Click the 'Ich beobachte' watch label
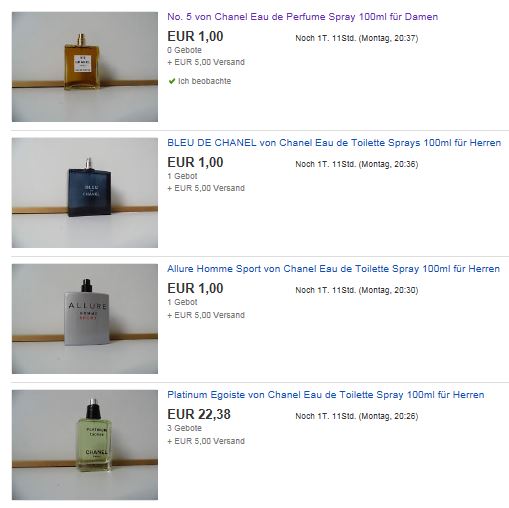The width and height of the screenshot is (509, 508). coord(204,81)
